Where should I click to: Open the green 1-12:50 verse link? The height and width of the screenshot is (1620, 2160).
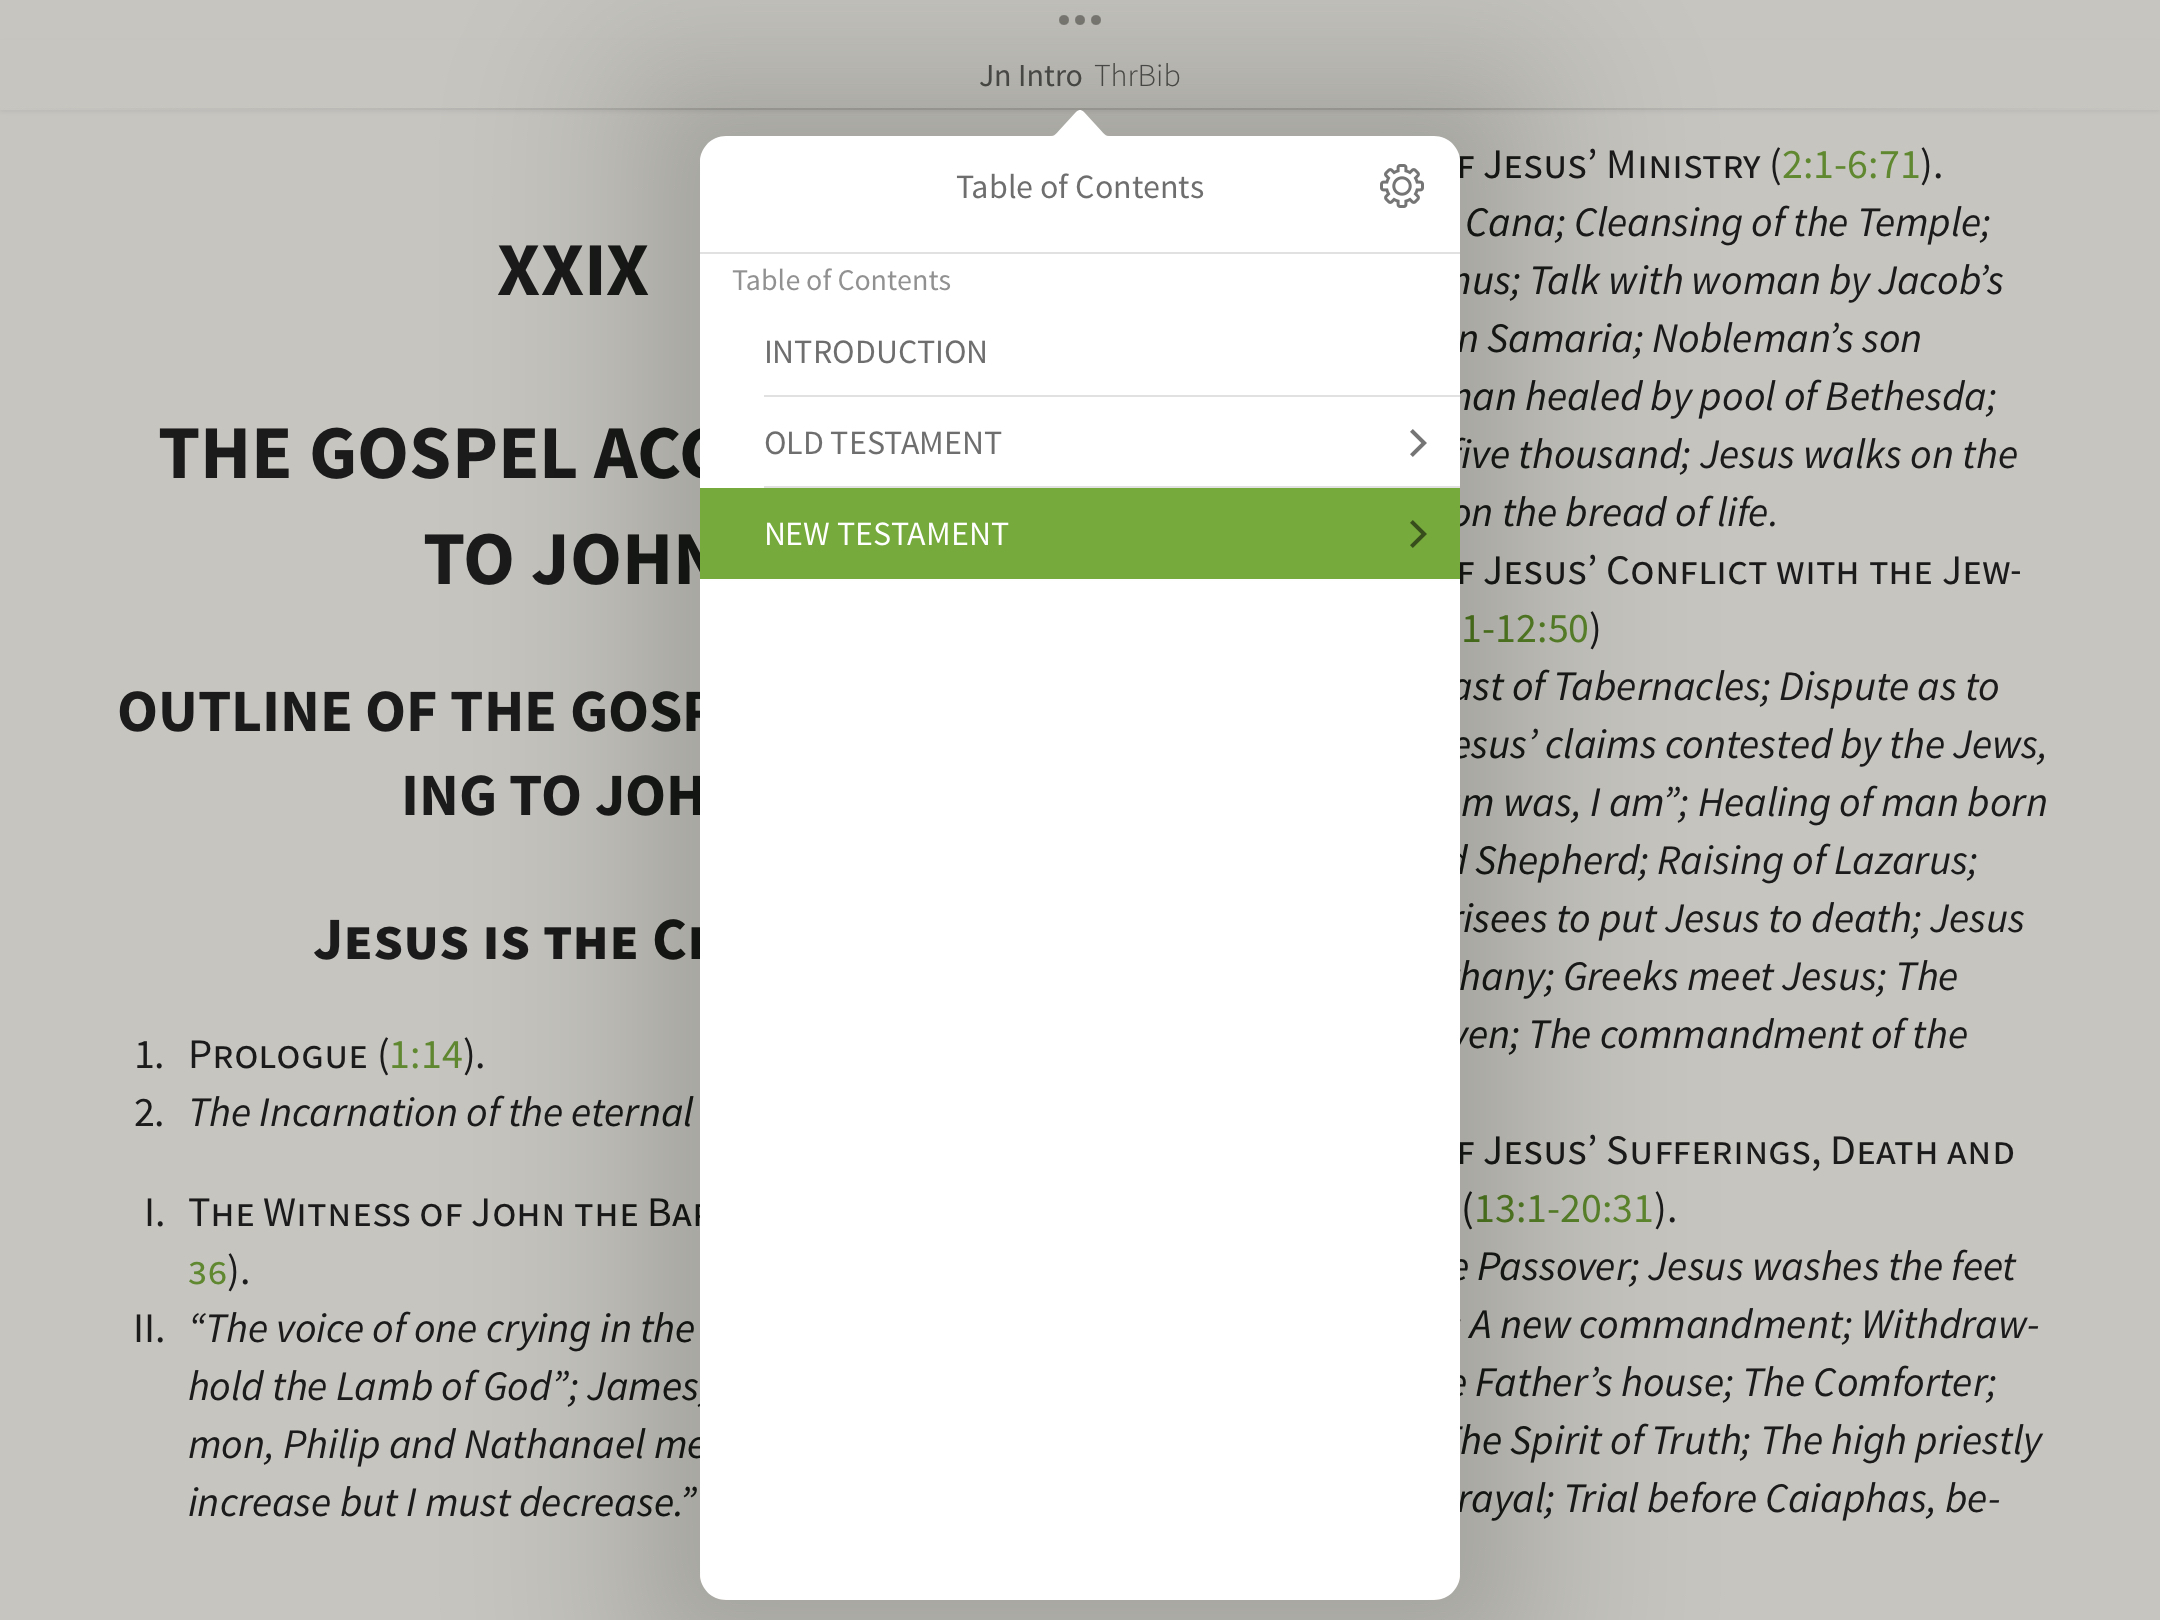1524,629
